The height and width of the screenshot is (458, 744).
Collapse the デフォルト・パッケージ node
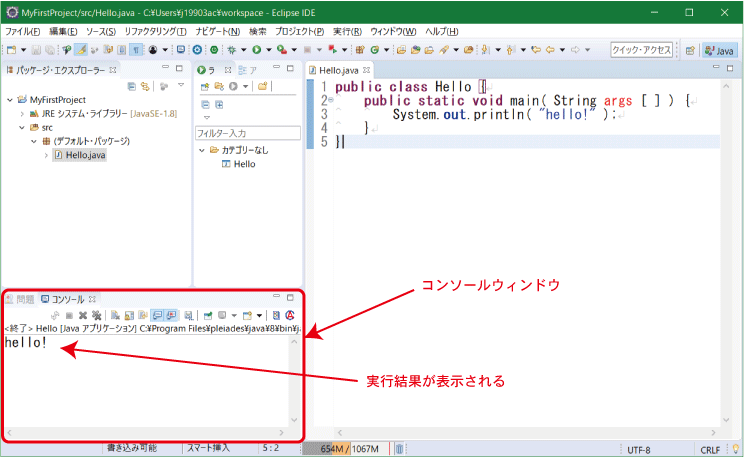34,141
